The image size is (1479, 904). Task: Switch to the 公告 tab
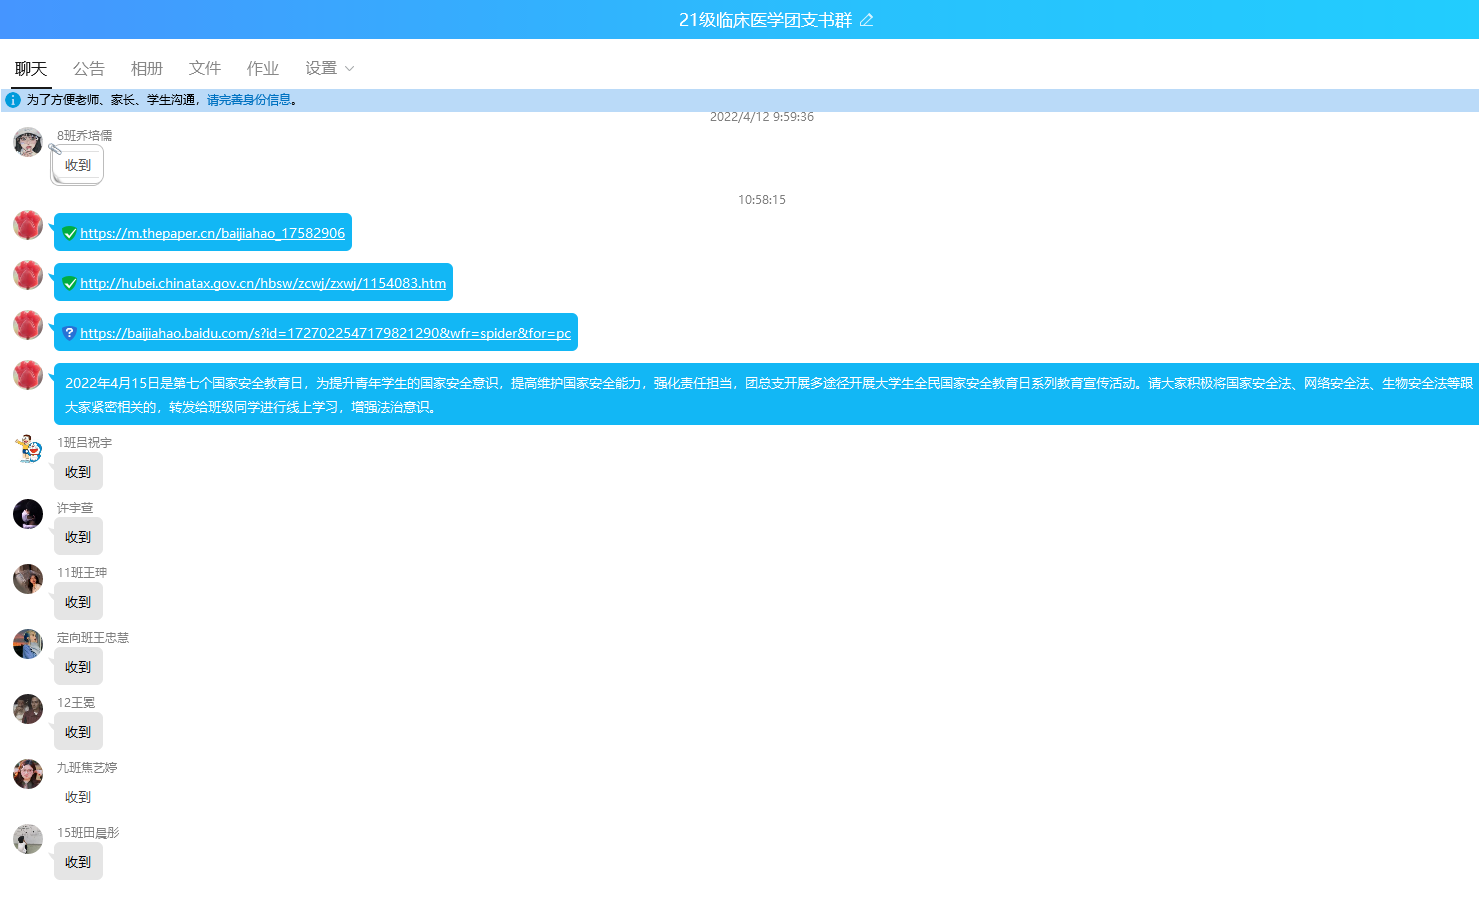click(88, 68)
